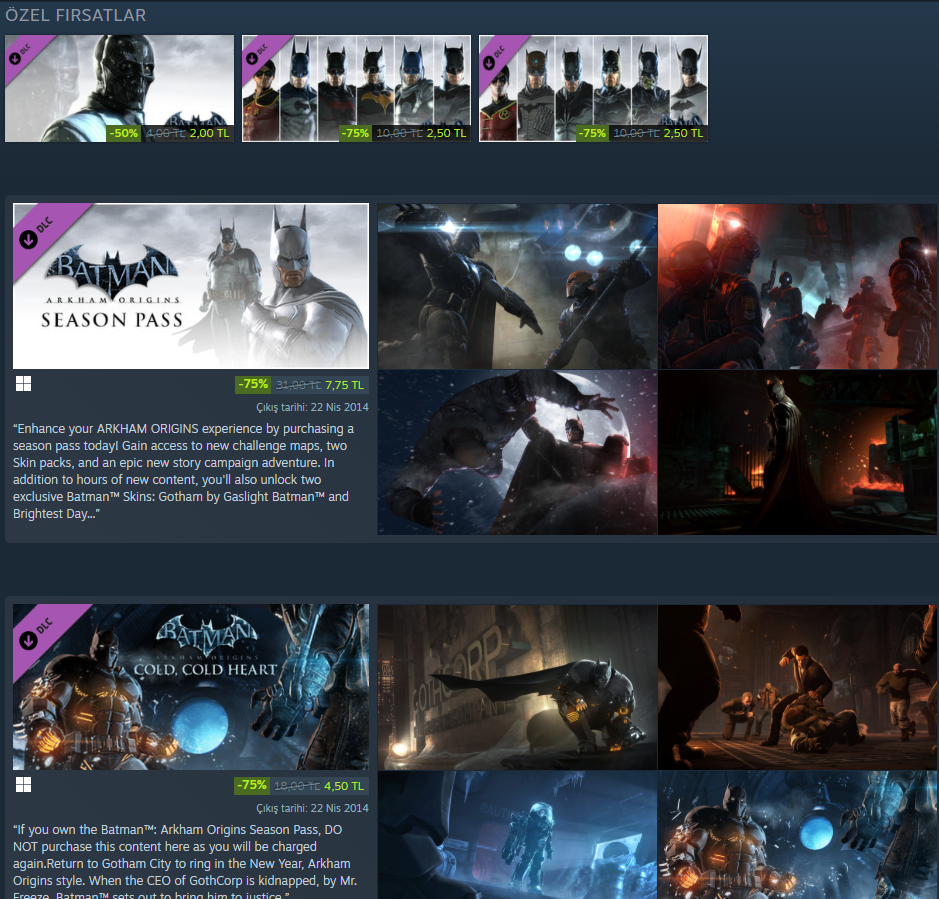The height and width of the screenshot is (899, 939).
Task: View Batman fighting in snow moon screenshot
Action: click(x=517, y=452)
